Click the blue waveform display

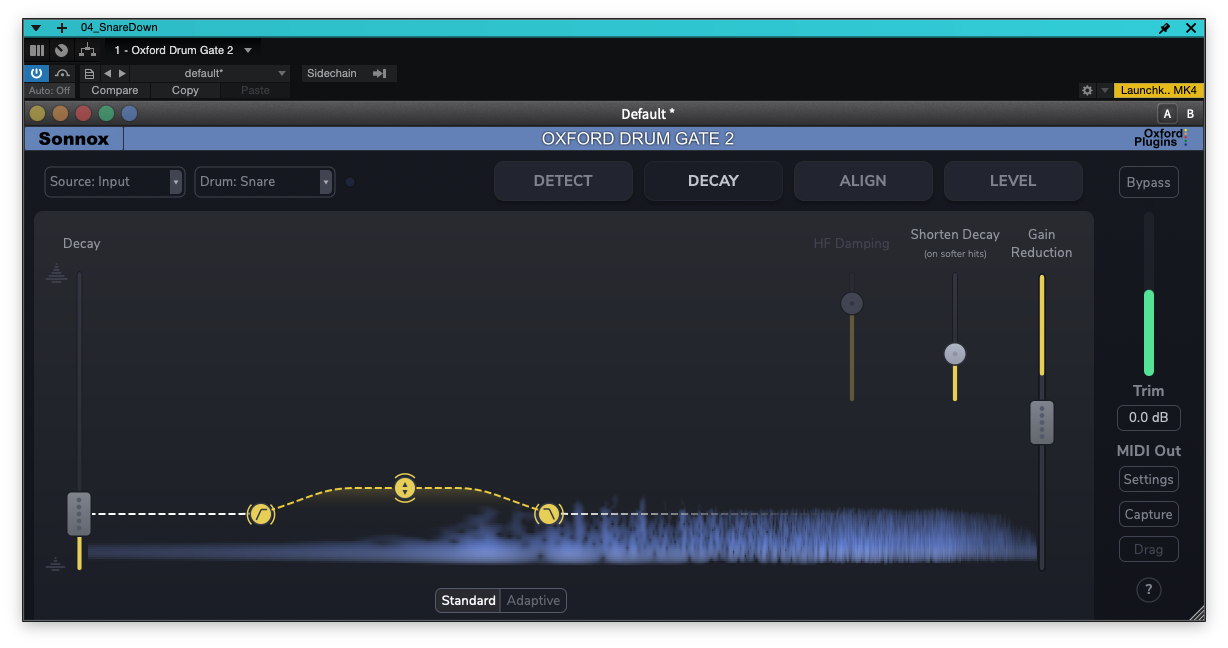(562, 535)
